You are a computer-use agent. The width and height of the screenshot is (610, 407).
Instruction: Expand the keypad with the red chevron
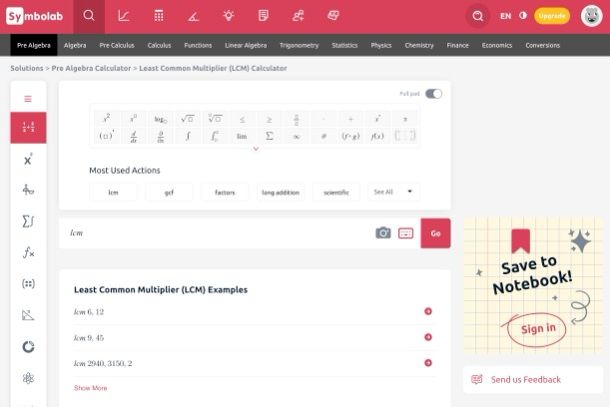click(x=256, y=149)
